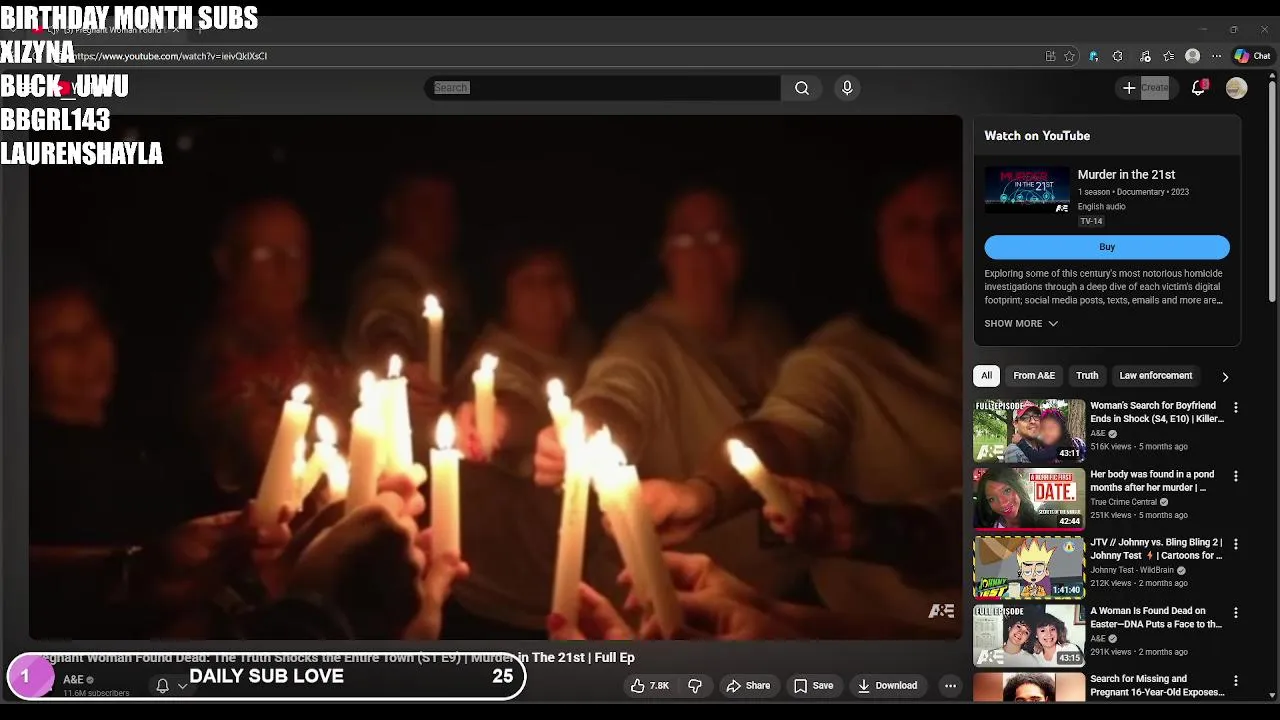The width and height of the screenshot is (1280, 720).
Task: Click the Save button
Action: click(x=813, y=686)
